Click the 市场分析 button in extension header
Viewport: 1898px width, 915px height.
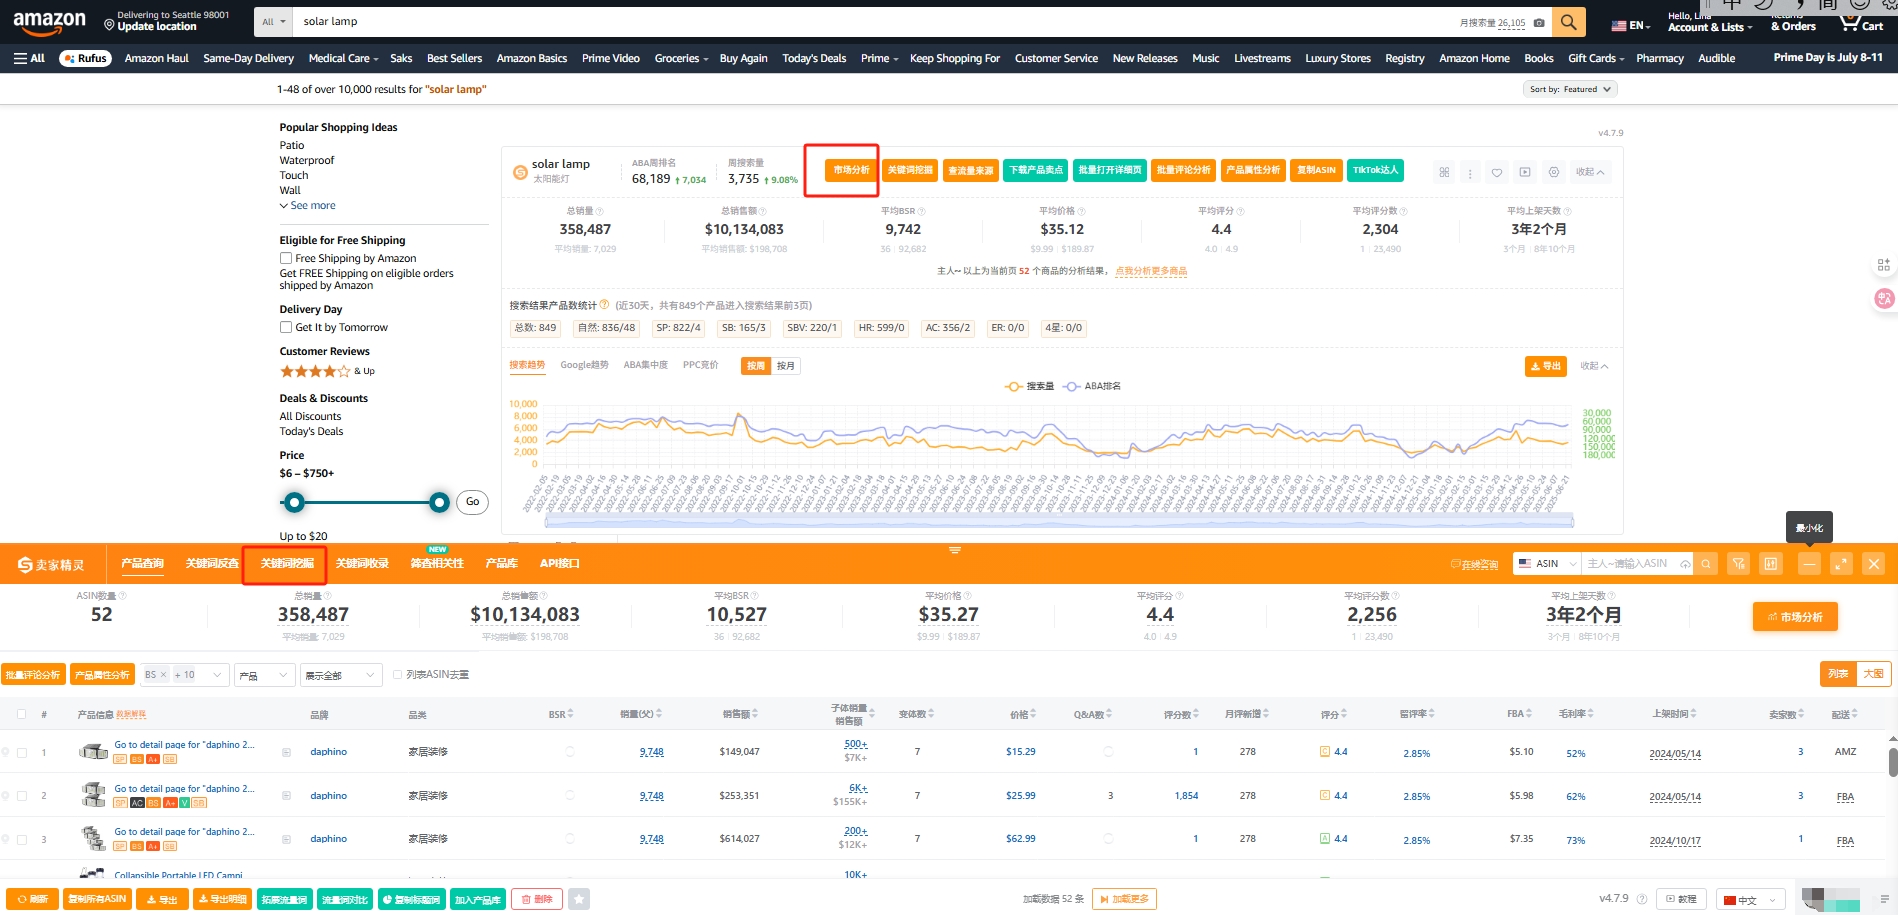[851, 170]
